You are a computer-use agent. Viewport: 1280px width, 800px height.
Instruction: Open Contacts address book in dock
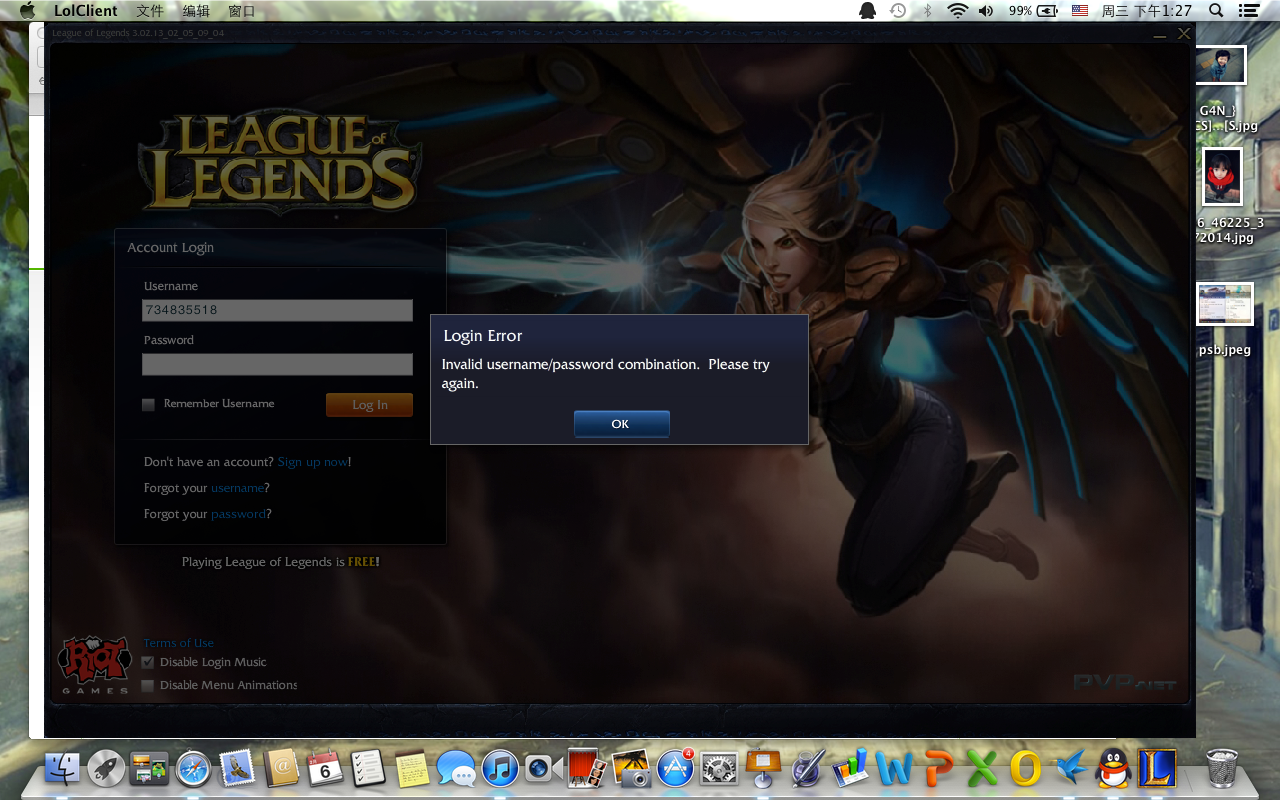pyautogui.click(x=281, y=768)
